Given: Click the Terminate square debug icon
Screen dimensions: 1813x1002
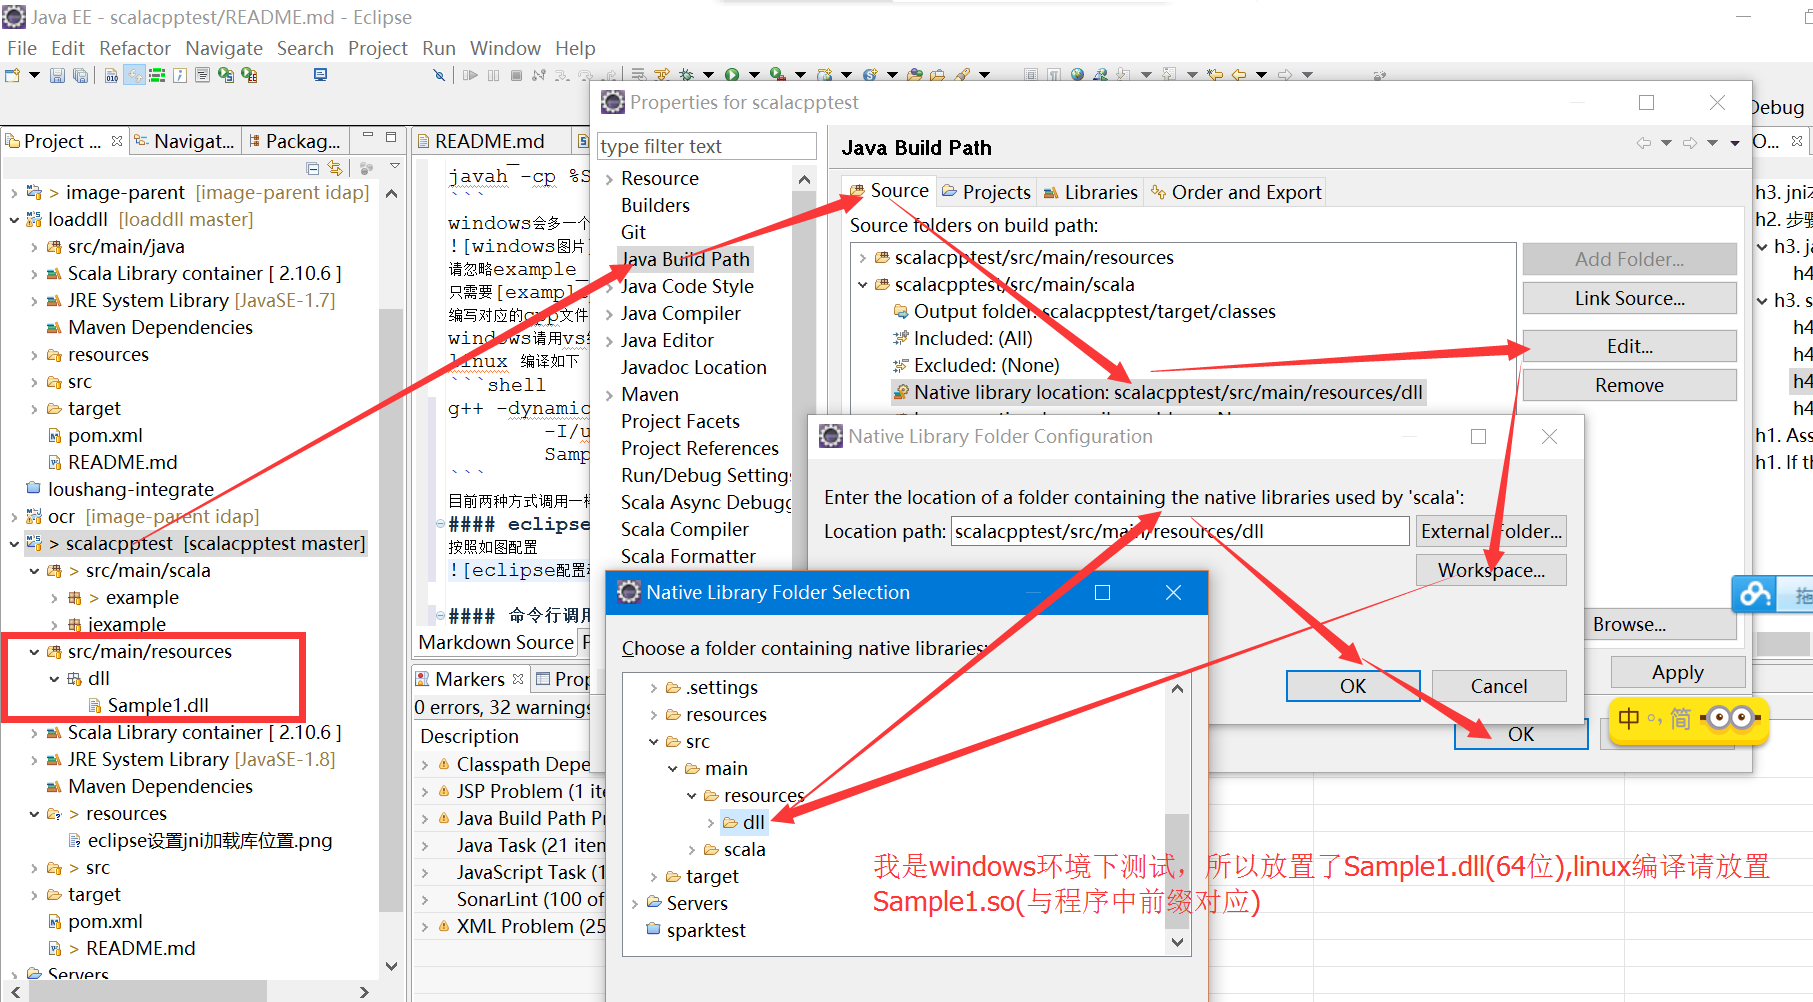Looking at the screenshot, I should tap(516, 75).
